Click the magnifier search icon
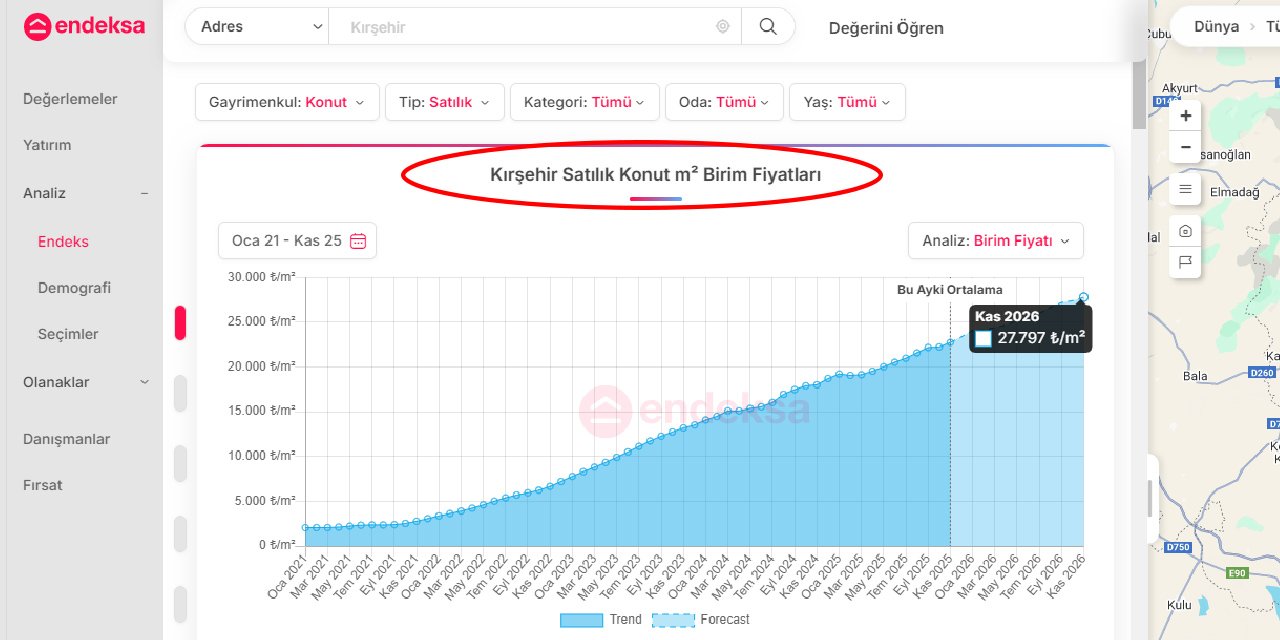The image size is (1280, 640). (768, 27)
